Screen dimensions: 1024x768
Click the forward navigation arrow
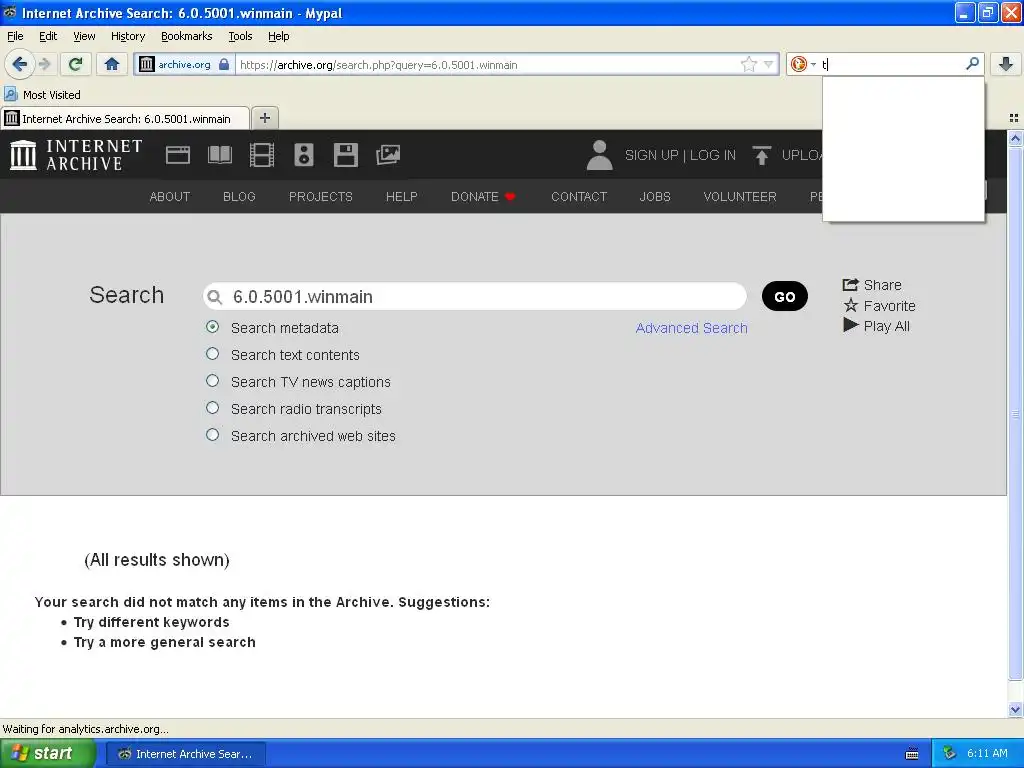click(x=44, y=64)
